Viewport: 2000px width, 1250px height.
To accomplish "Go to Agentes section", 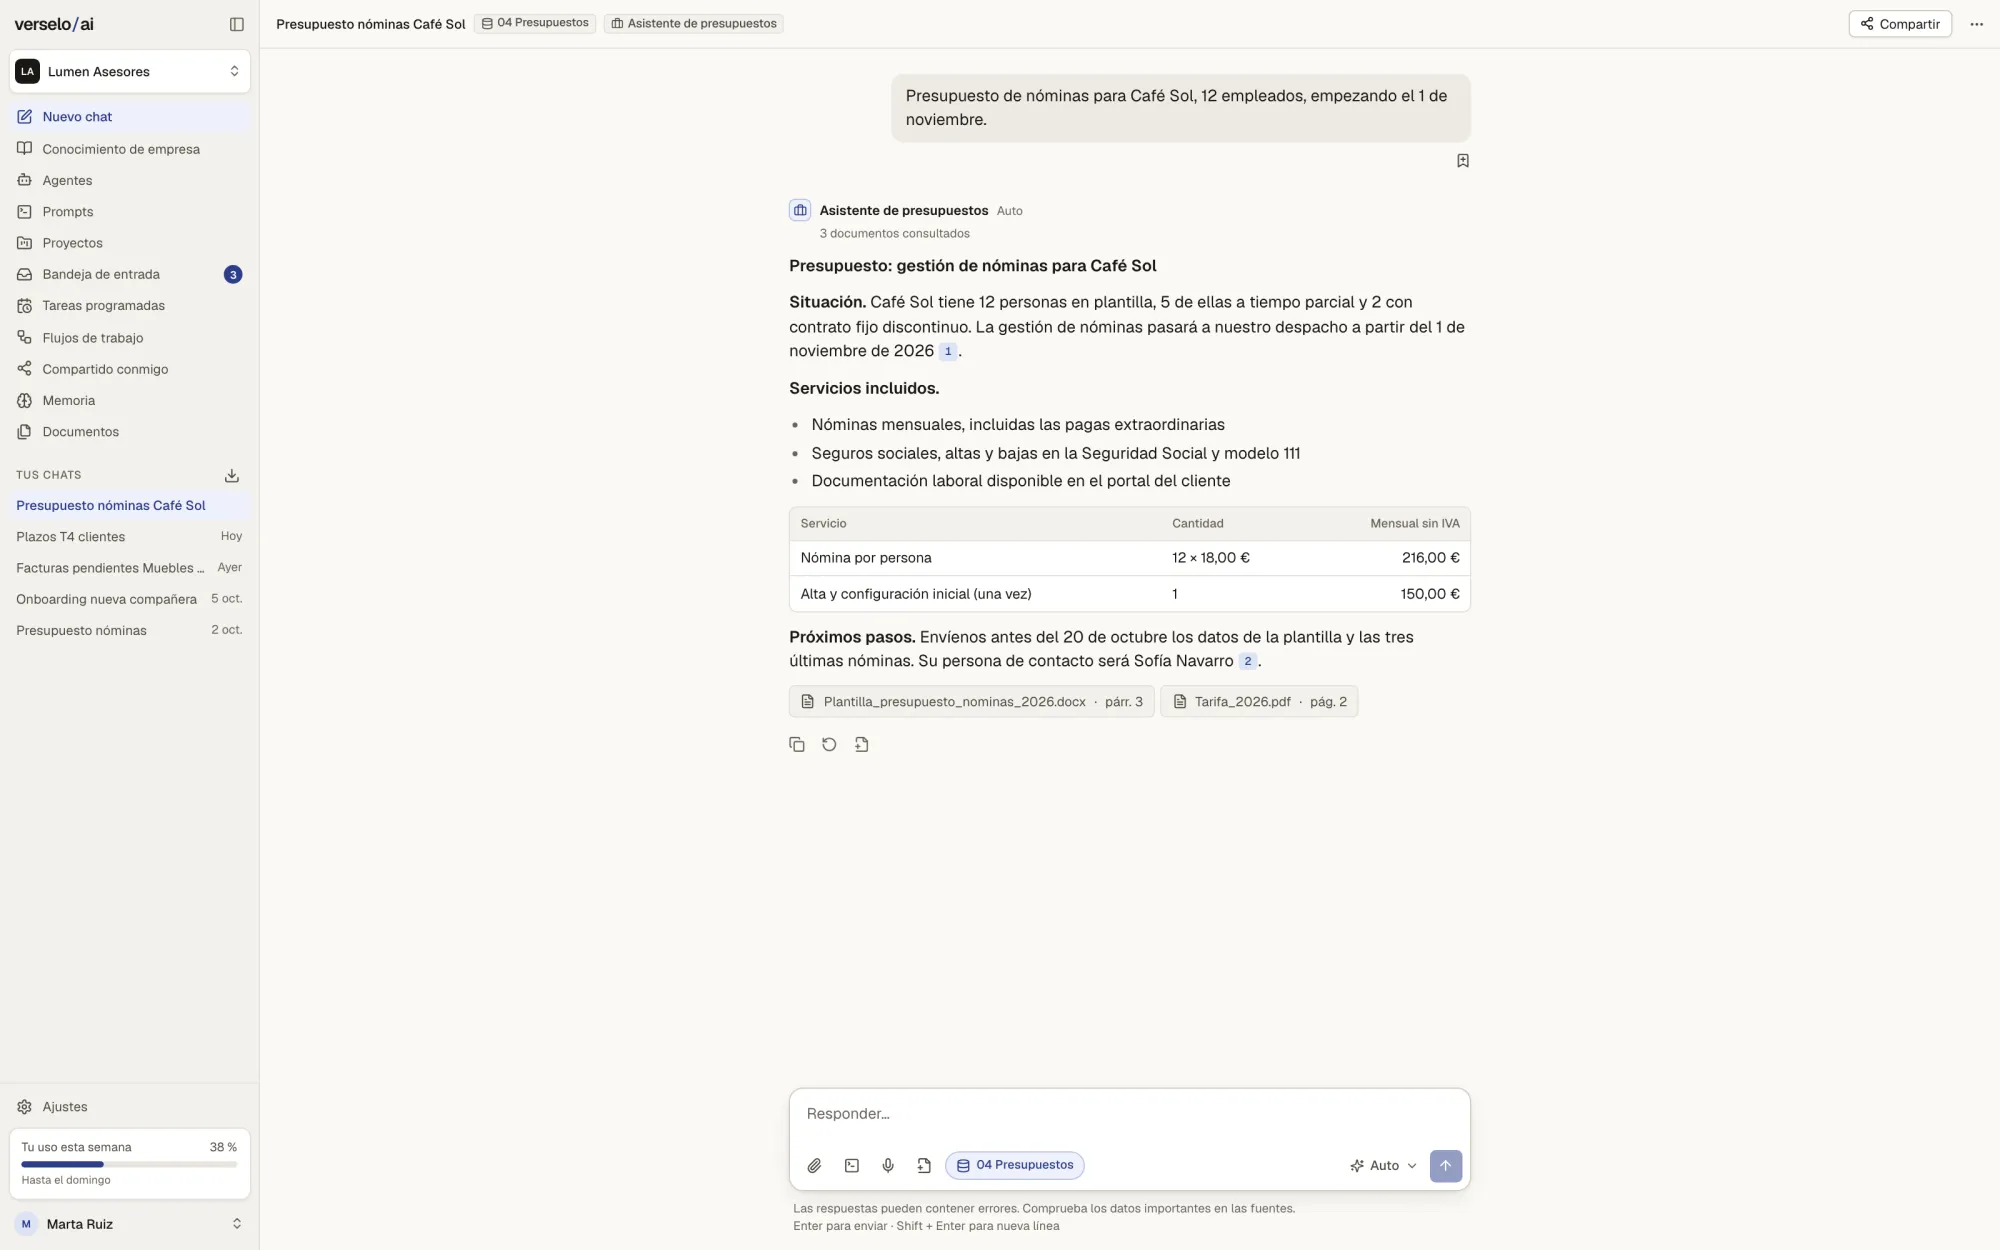I will tap(130, 180).
